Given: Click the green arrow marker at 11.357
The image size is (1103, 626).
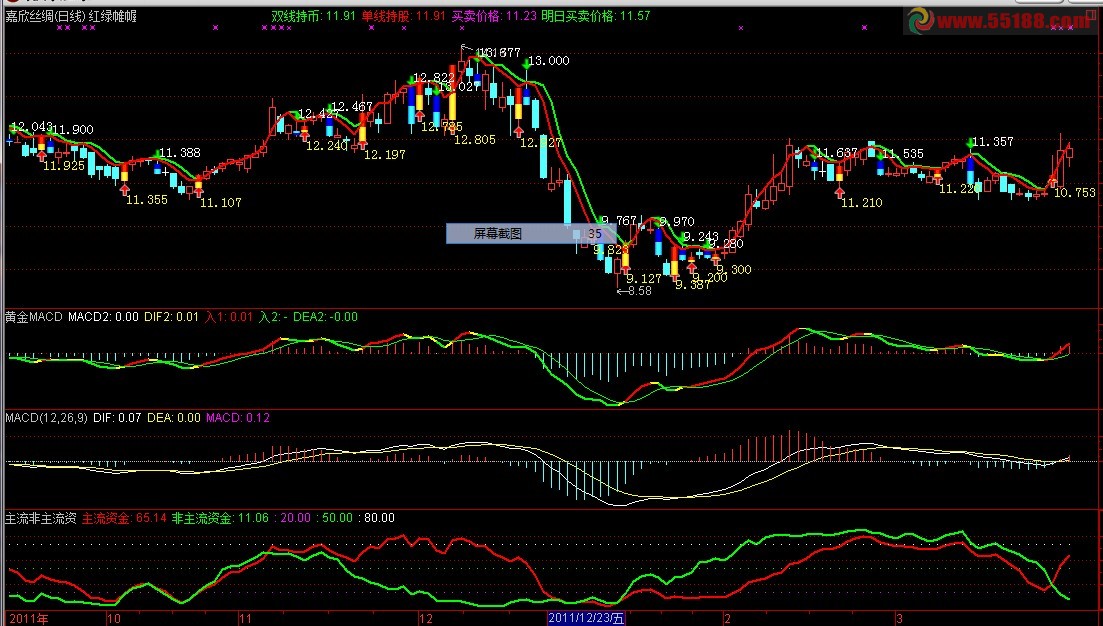Looking at the screenshot, I should 971,143.
